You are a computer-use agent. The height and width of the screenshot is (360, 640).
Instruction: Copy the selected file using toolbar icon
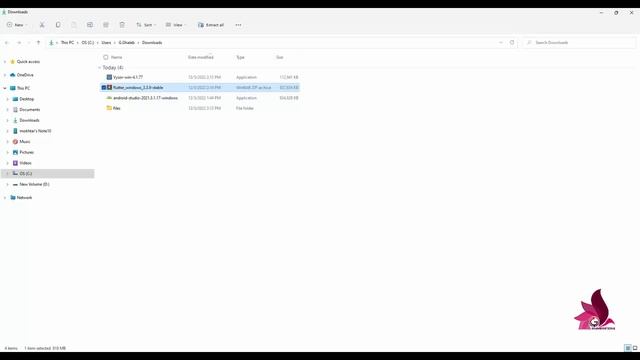pos(58,25)
